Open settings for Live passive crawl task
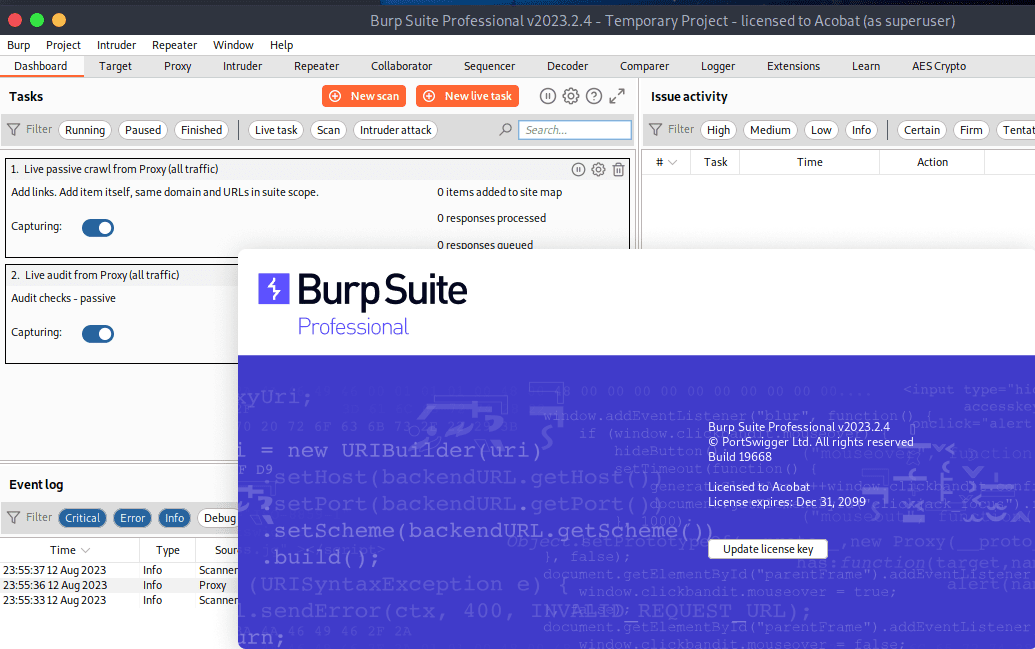 [x=598, y=170]
